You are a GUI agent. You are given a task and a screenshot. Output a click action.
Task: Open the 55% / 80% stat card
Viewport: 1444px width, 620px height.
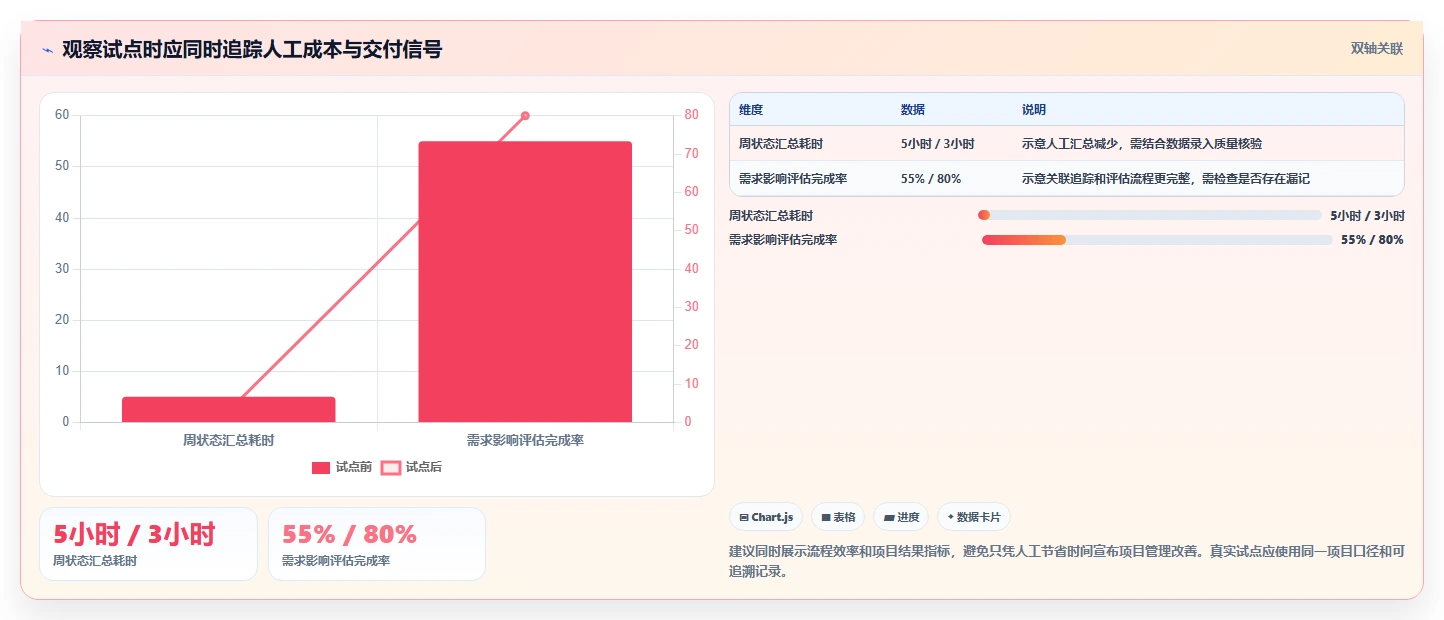click(377, 544)
